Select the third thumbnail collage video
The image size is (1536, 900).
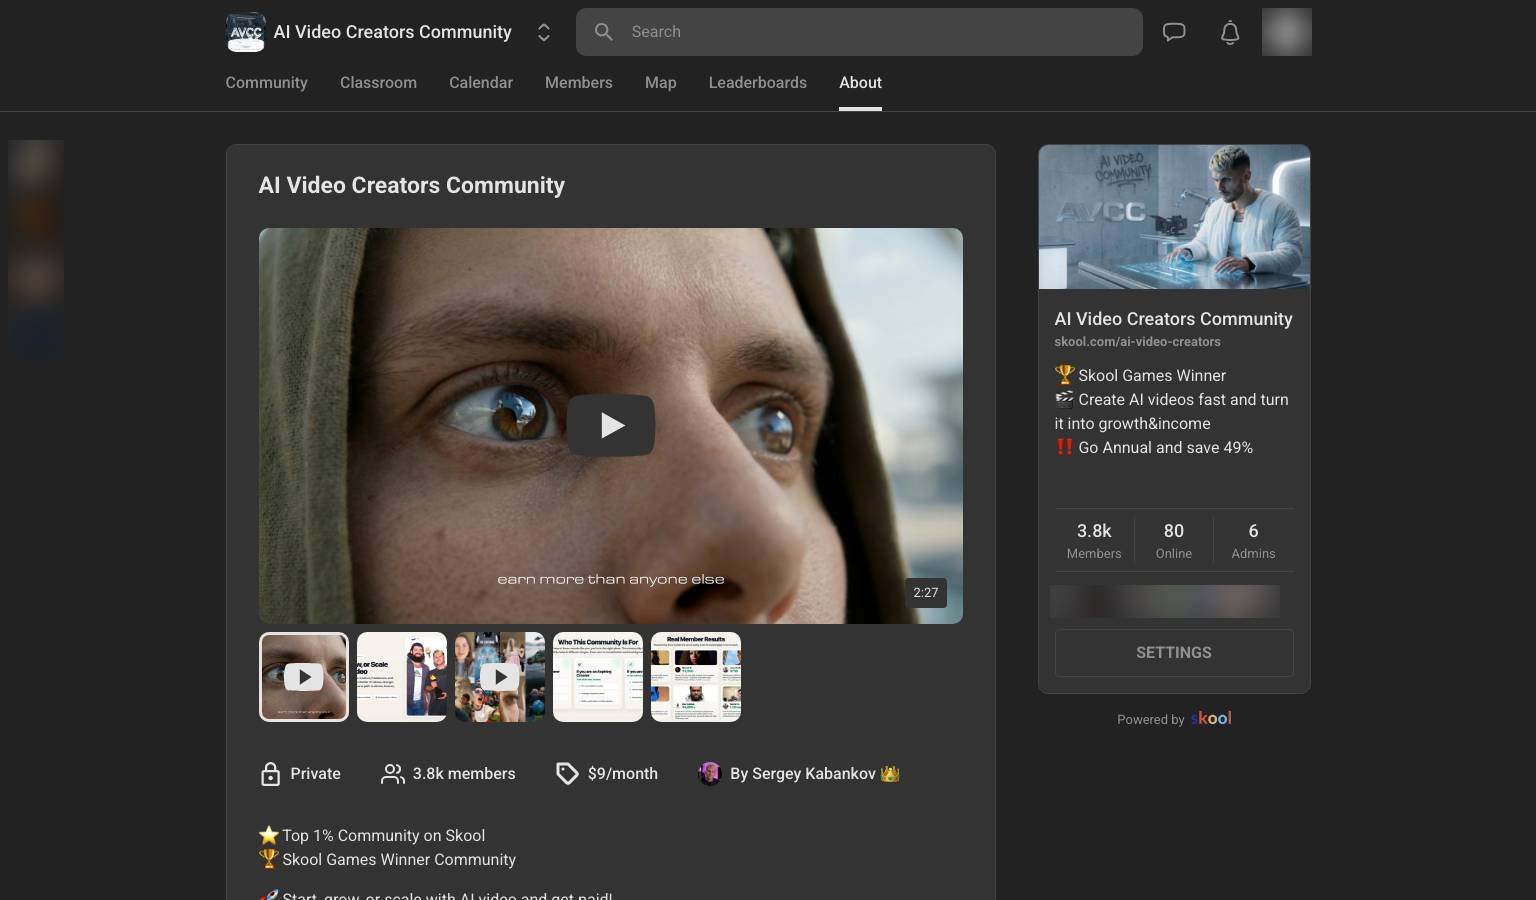pos(500,677)
